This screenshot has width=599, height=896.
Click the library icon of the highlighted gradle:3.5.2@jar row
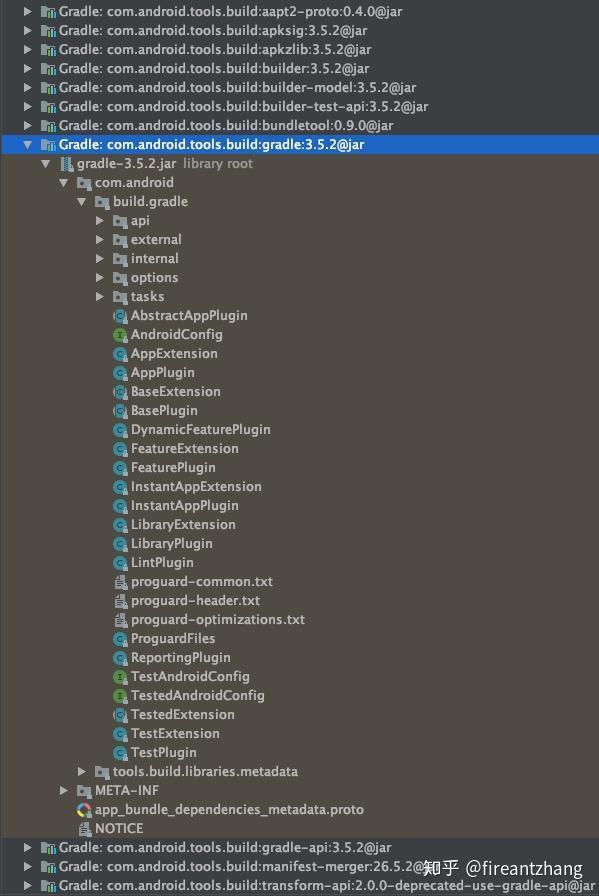tap(49, 145)
